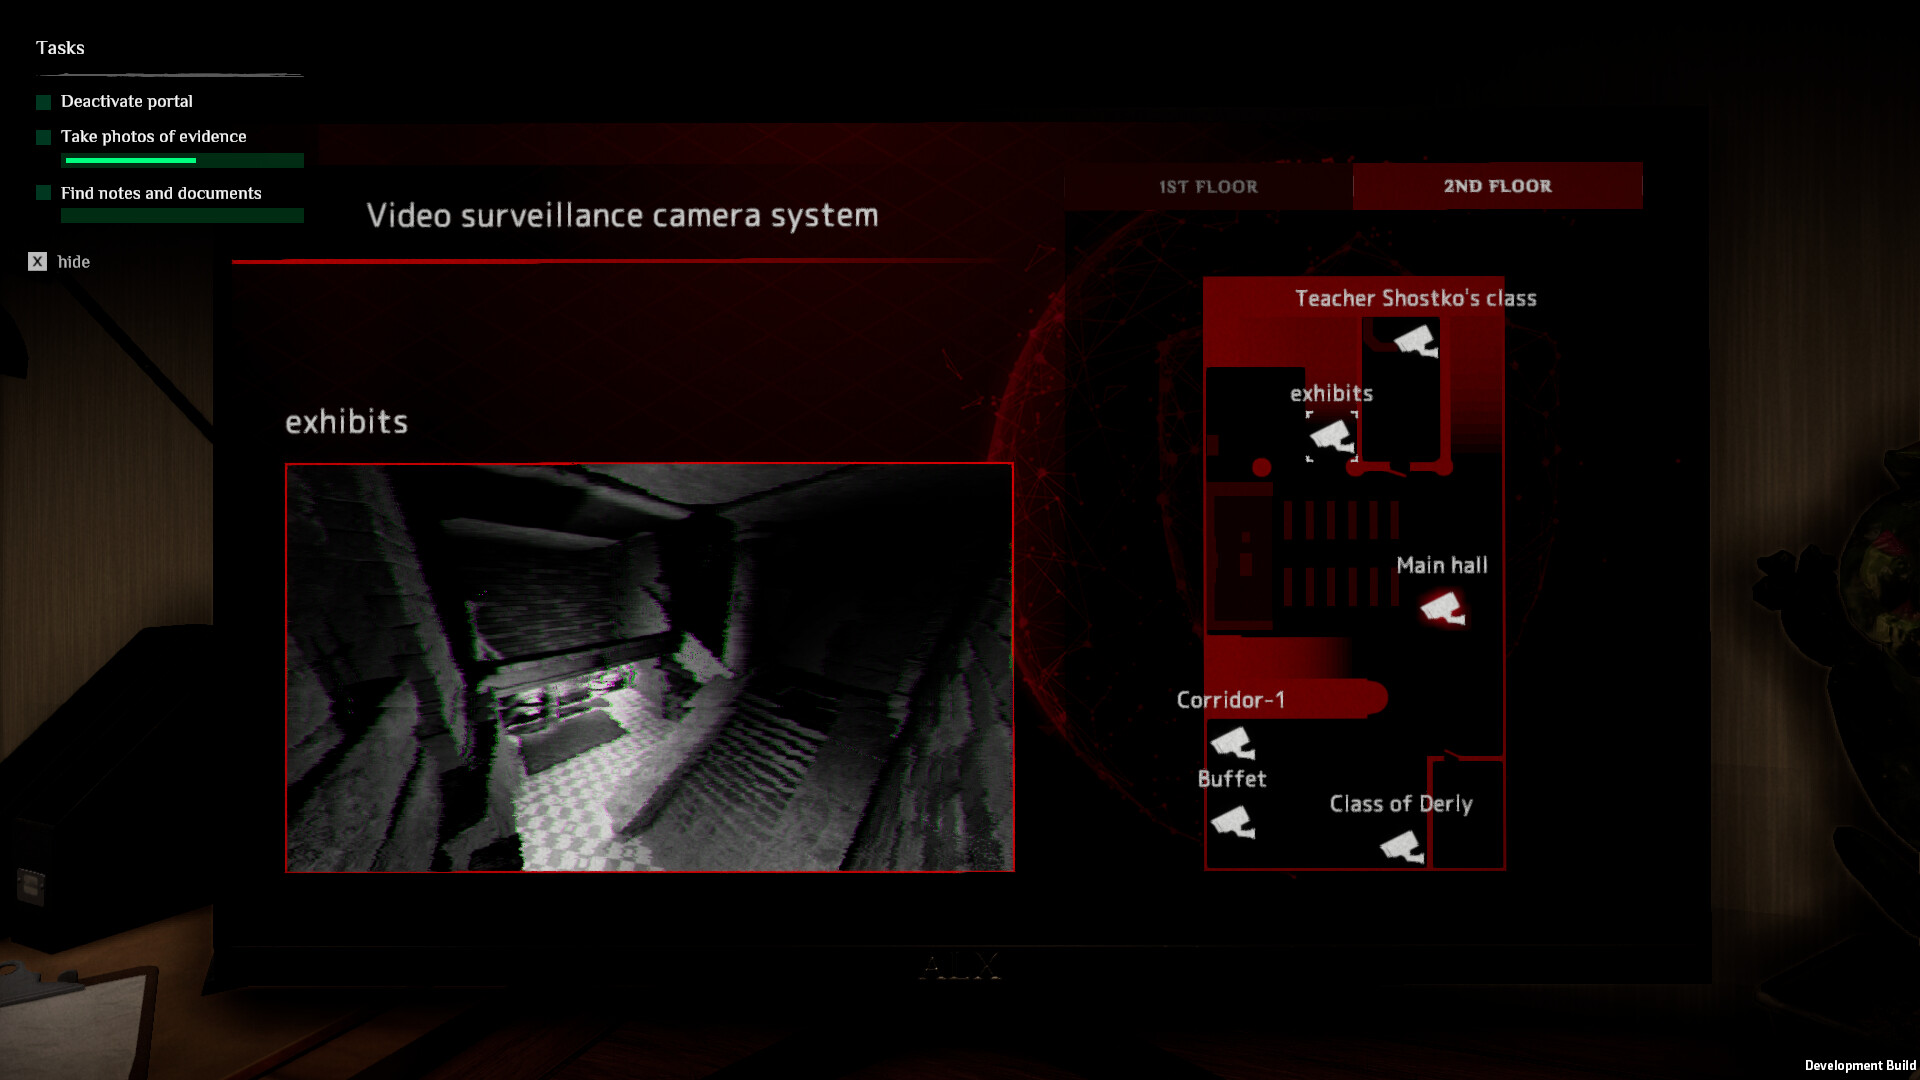Check the Find notes and documents checkbox
1920x1080 pixels.
click(x=42, y=193)
